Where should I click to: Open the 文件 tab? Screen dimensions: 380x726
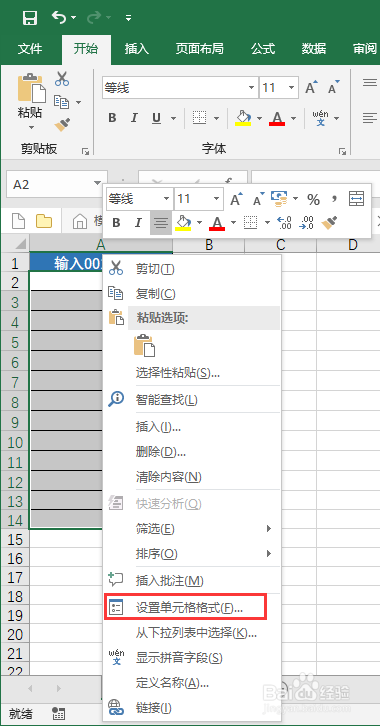(30, 49)
